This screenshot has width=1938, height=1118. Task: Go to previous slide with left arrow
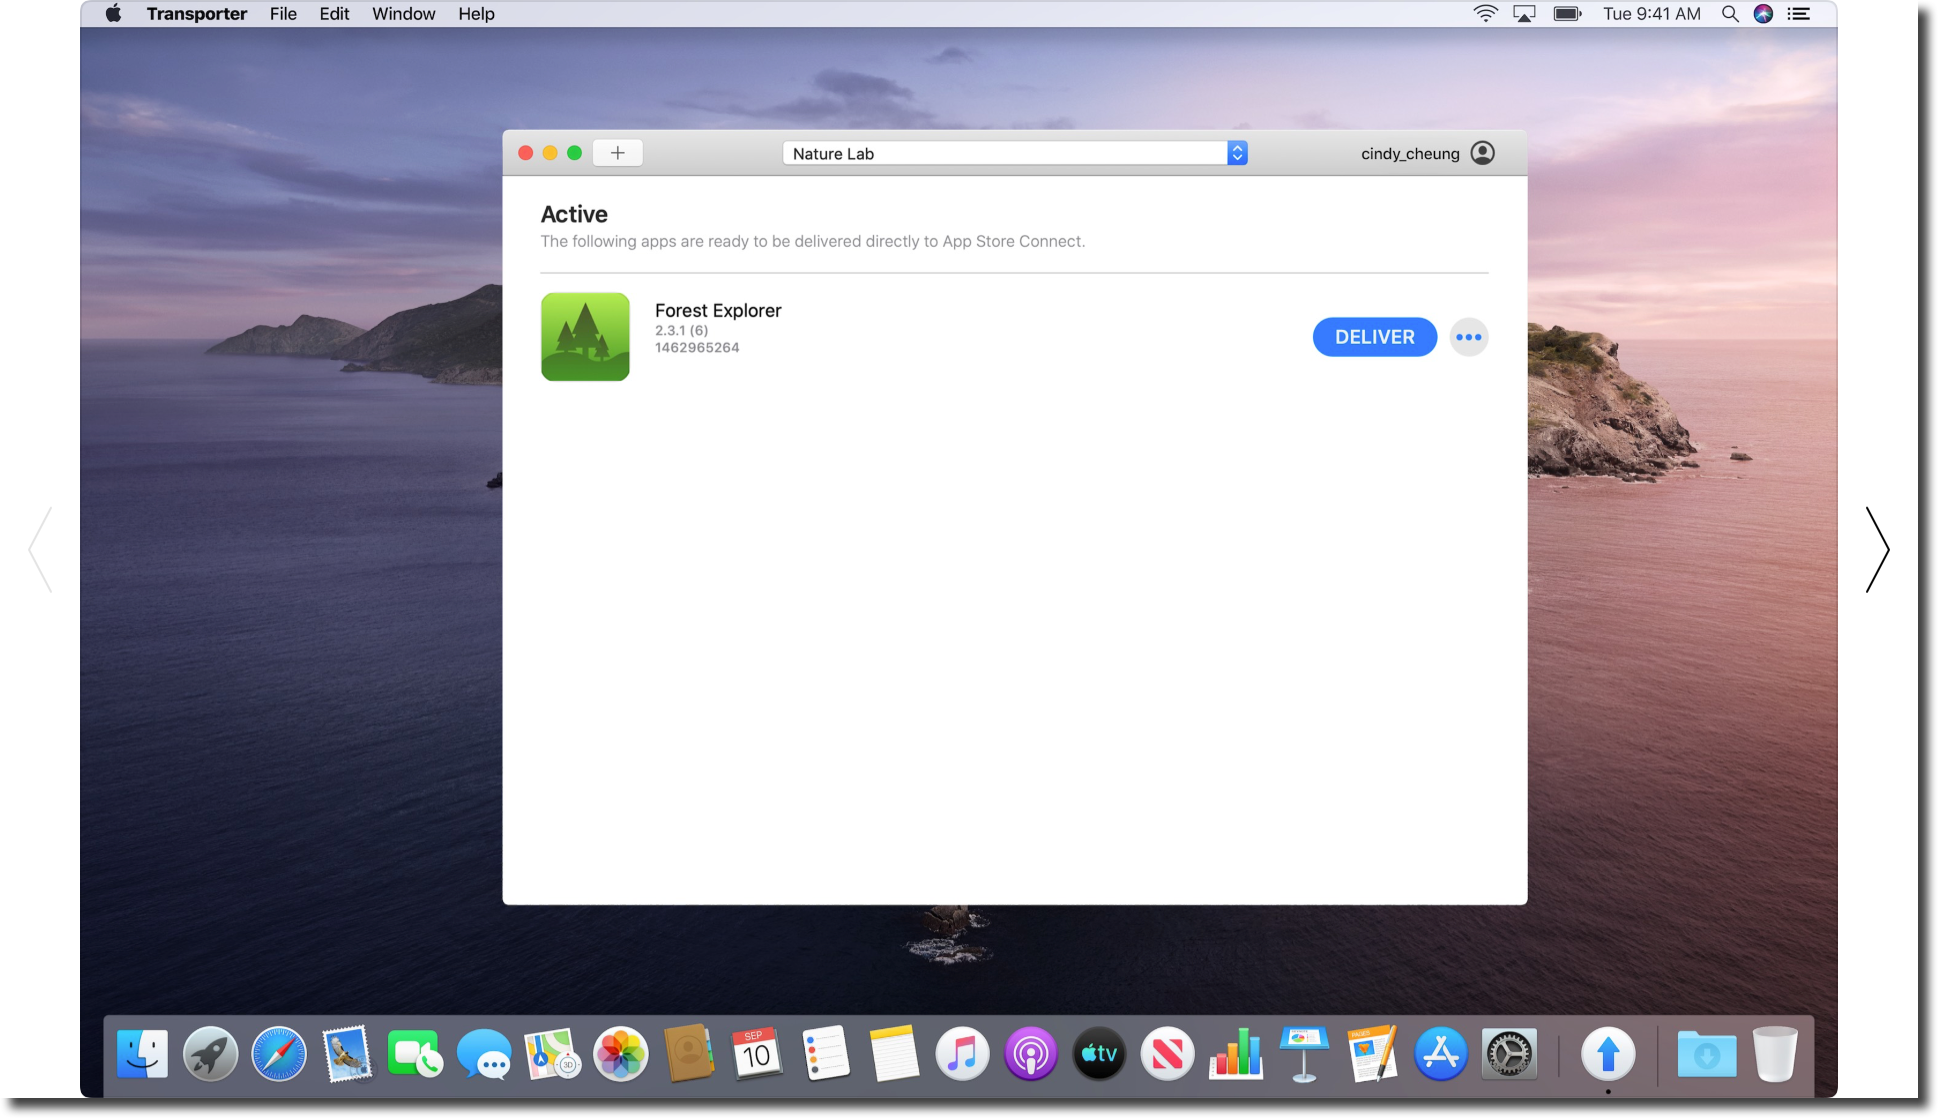point(40,550)
